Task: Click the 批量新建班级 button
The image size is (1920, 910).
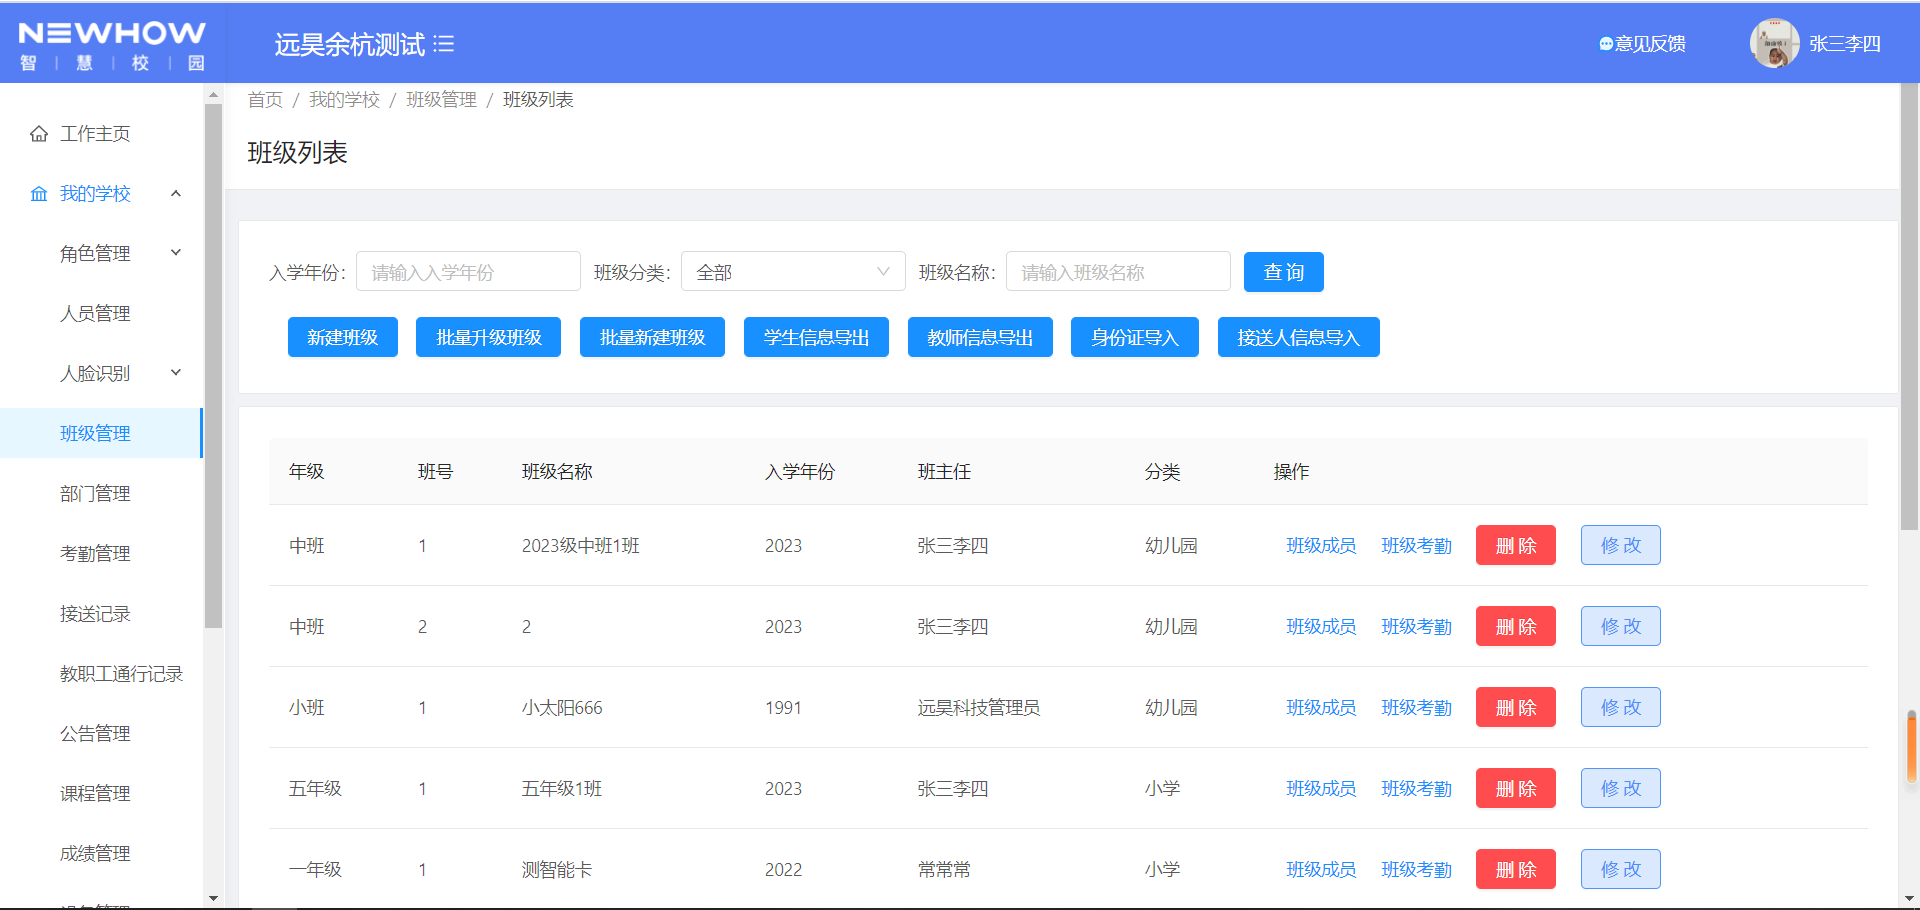Action: coord(652,337)
